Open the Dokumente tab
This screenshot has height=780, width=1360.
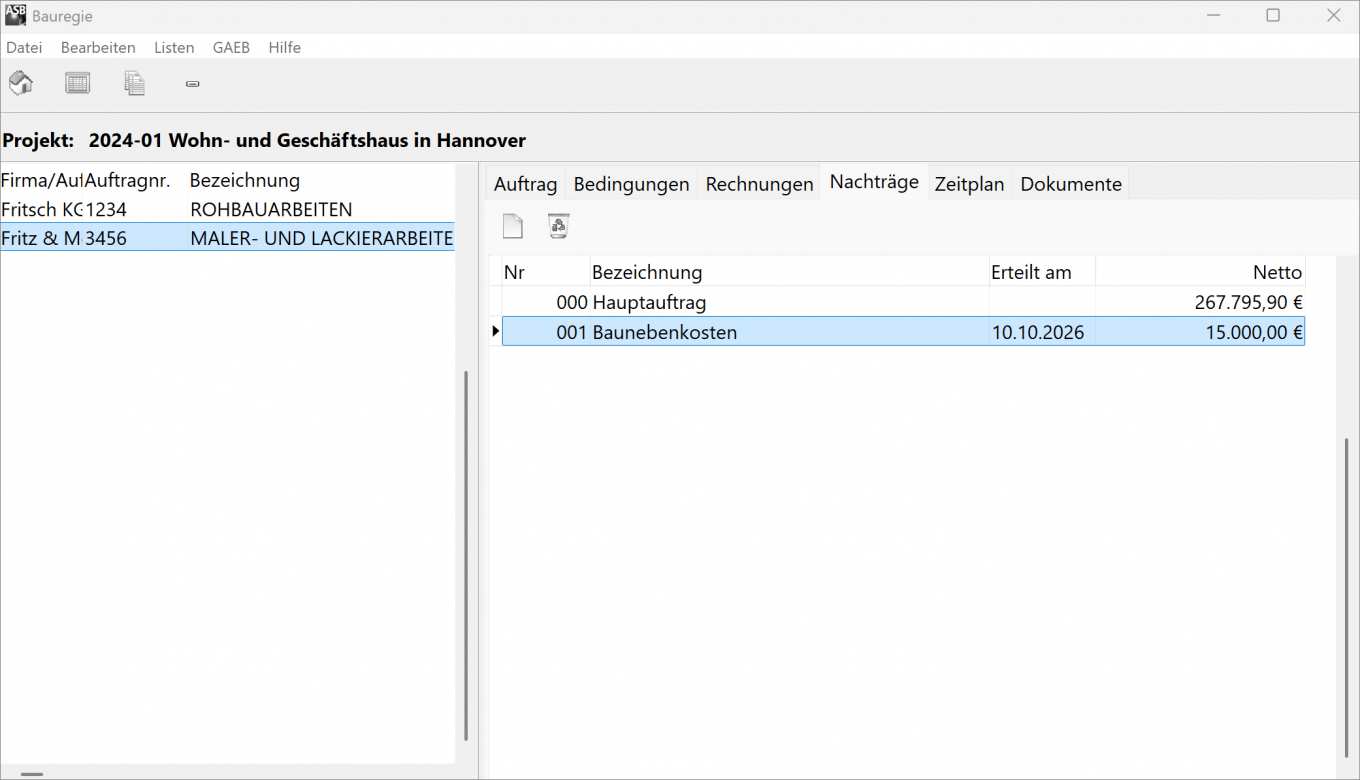click(1071, 184)
